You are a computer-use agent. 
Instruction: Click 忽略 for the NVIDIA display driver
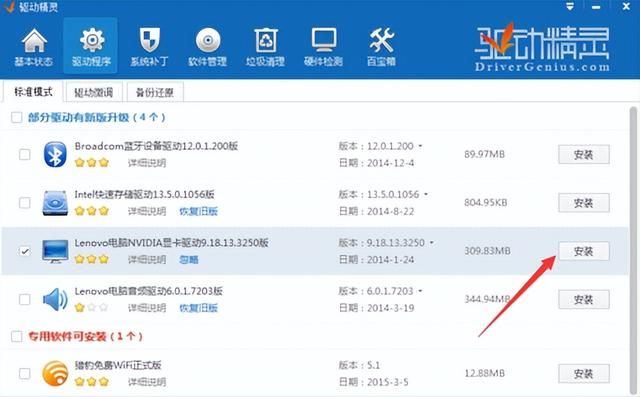coord(189,259)
